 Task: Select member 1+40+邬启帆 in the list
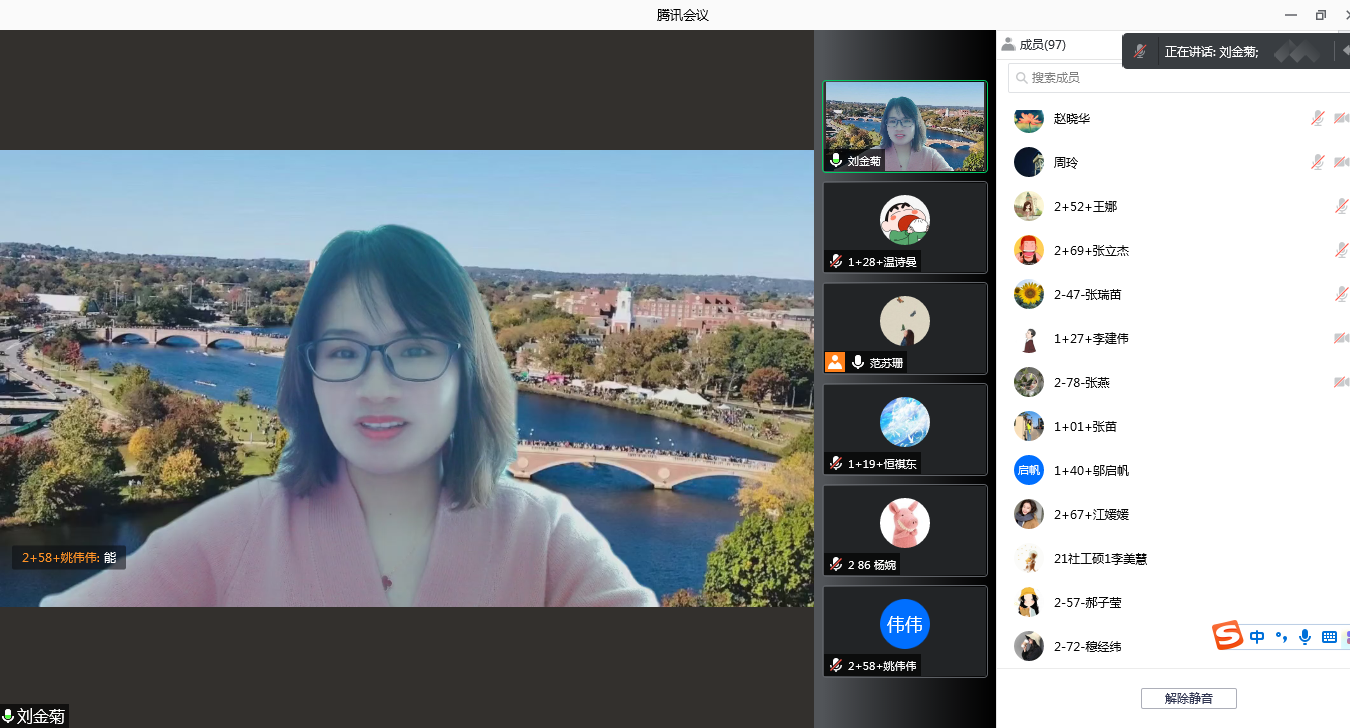[x=1091, y=470]
